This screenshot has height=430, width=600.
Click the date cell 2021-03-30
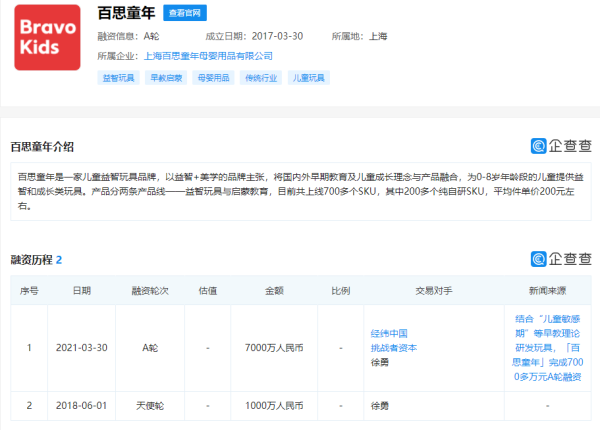click(82, 348)
